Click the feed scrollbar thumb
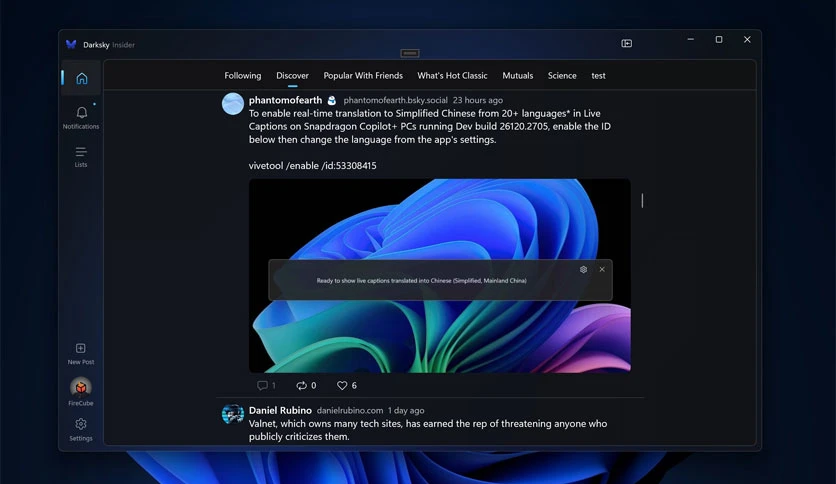Viewport: 836px width, 484px height. click(x=642, y=200)
